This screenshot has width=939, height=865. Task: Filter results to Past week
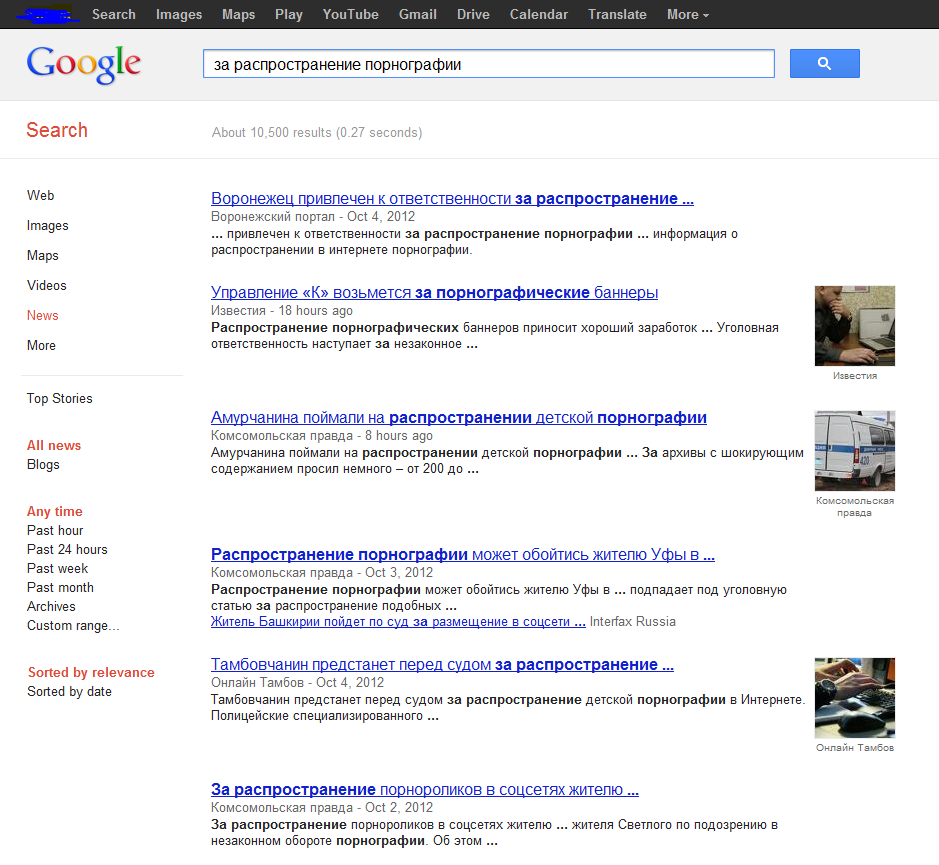pos(57,568)
